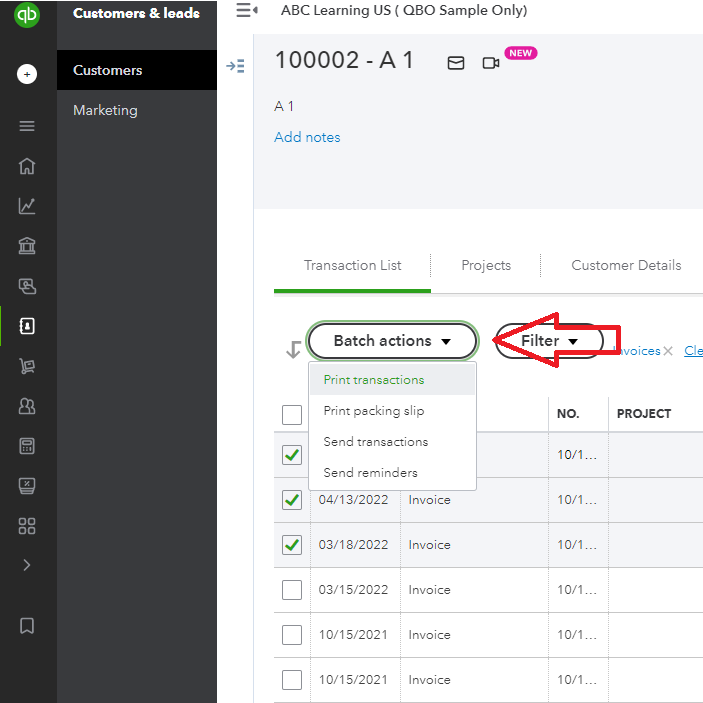This screenshot has height=703, width=703.
Task: Open the bank building icon in sidebar
Action: [x=27, y=246]
